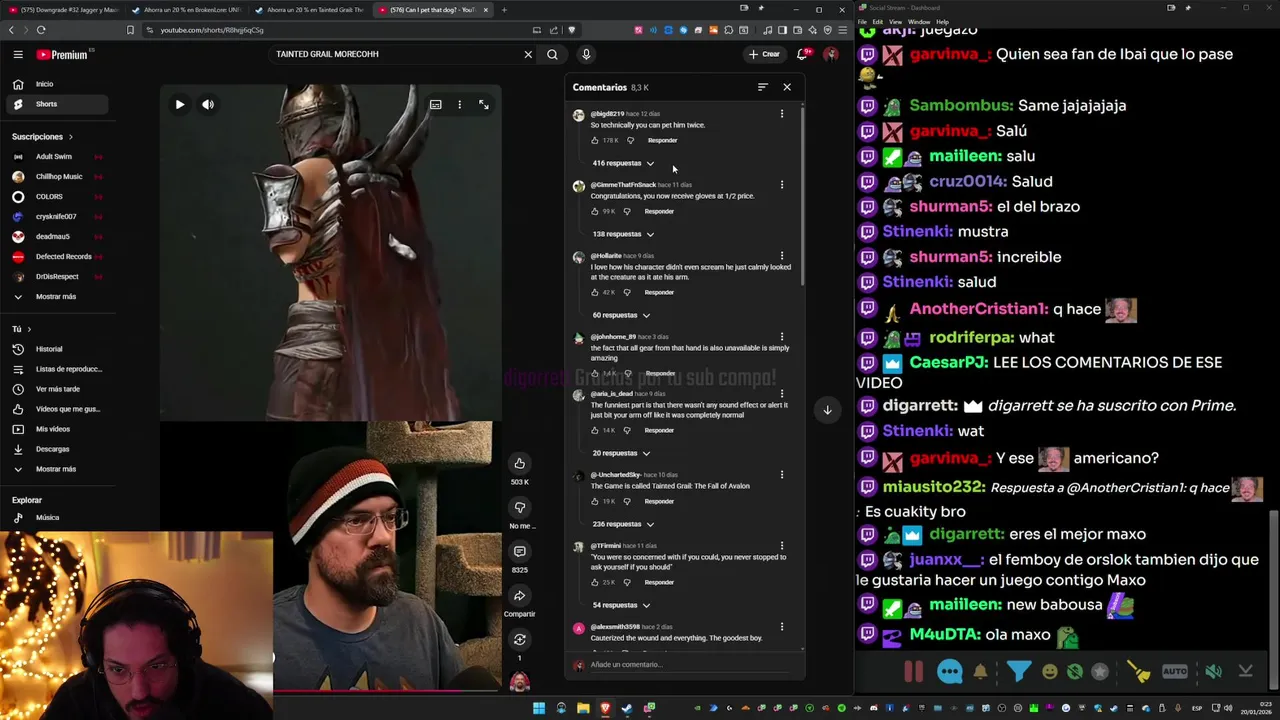Like the @GimmeThatFnSnack comment

[595, 211]
